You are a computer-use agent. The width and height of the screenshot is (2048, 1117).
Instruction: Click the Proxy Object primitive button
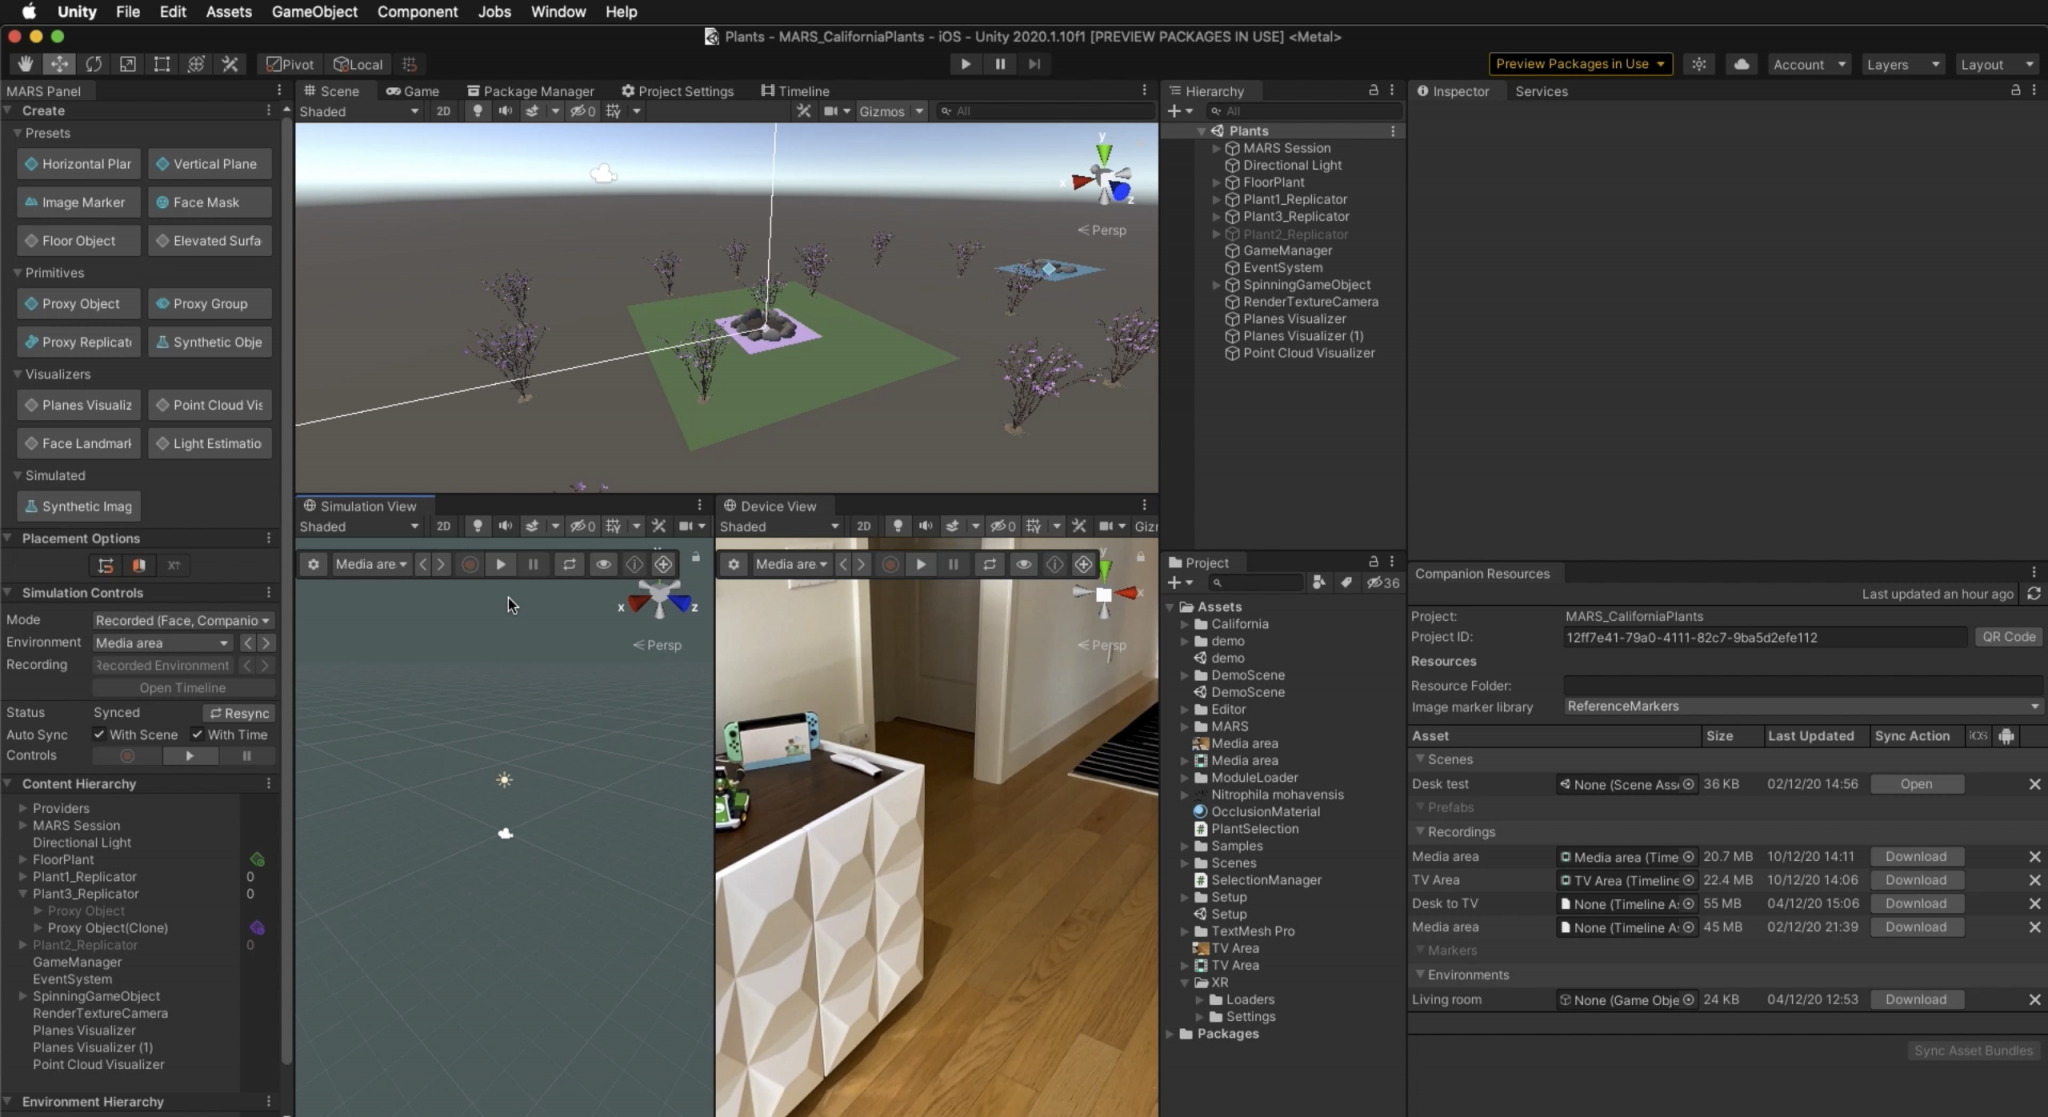pyautogui.click(x=77, y=304)
